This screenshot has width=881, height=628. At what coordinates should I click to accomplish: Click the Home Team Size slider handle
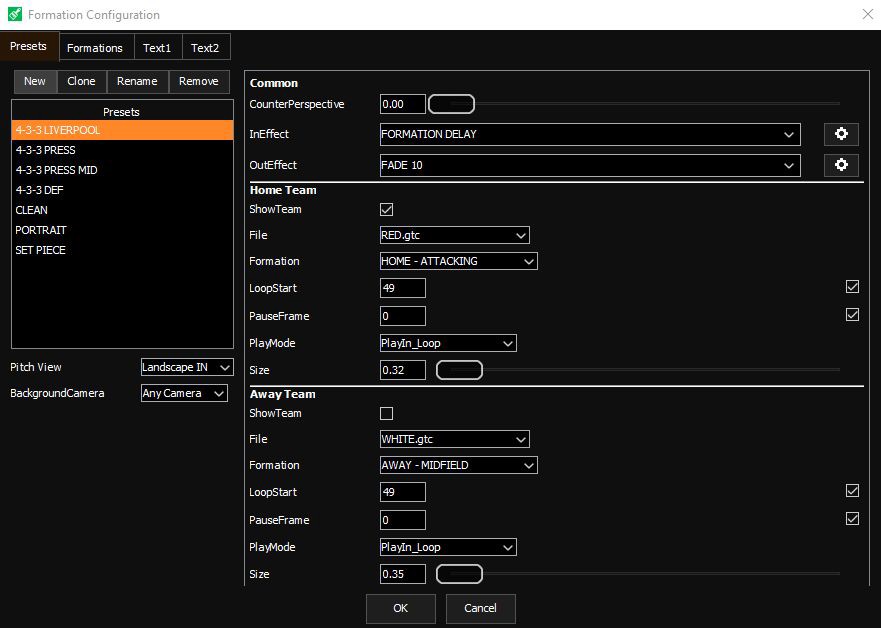point(459,370)
